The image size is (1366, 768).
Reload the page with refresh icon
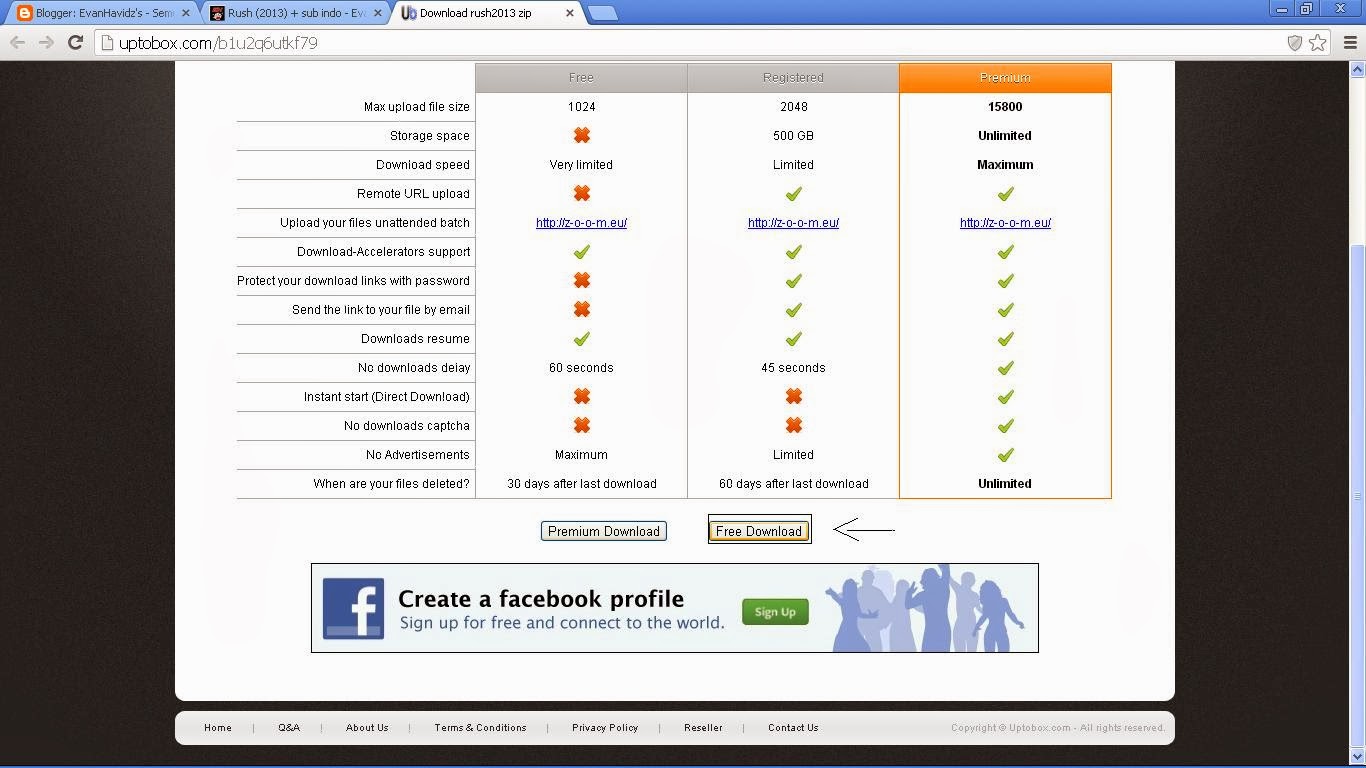point(75,43)
